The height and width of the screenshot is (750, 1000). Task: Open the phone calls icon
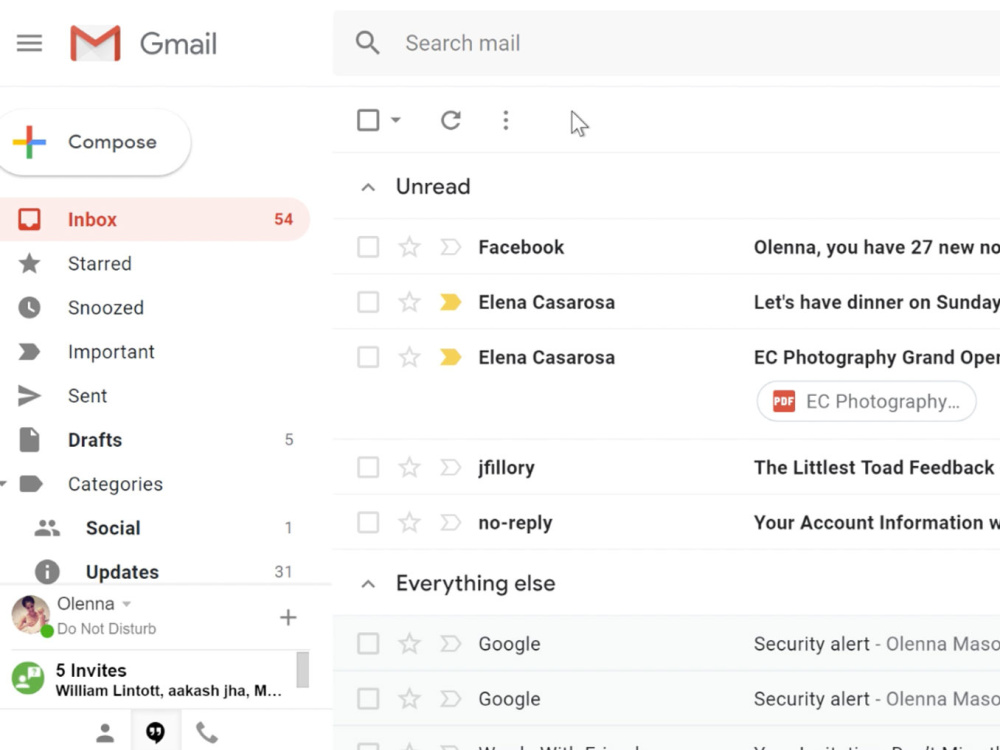[207, 733]
